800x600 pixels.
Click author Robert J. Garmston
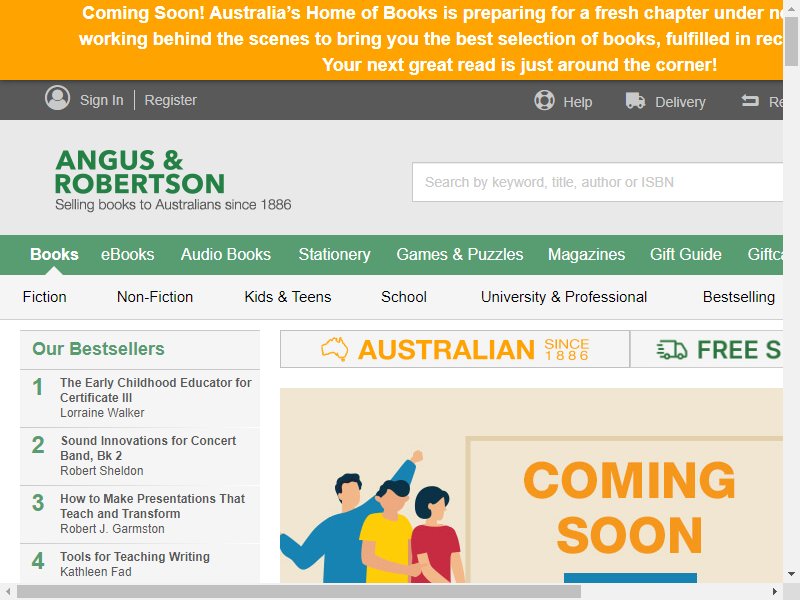point(112,529)
